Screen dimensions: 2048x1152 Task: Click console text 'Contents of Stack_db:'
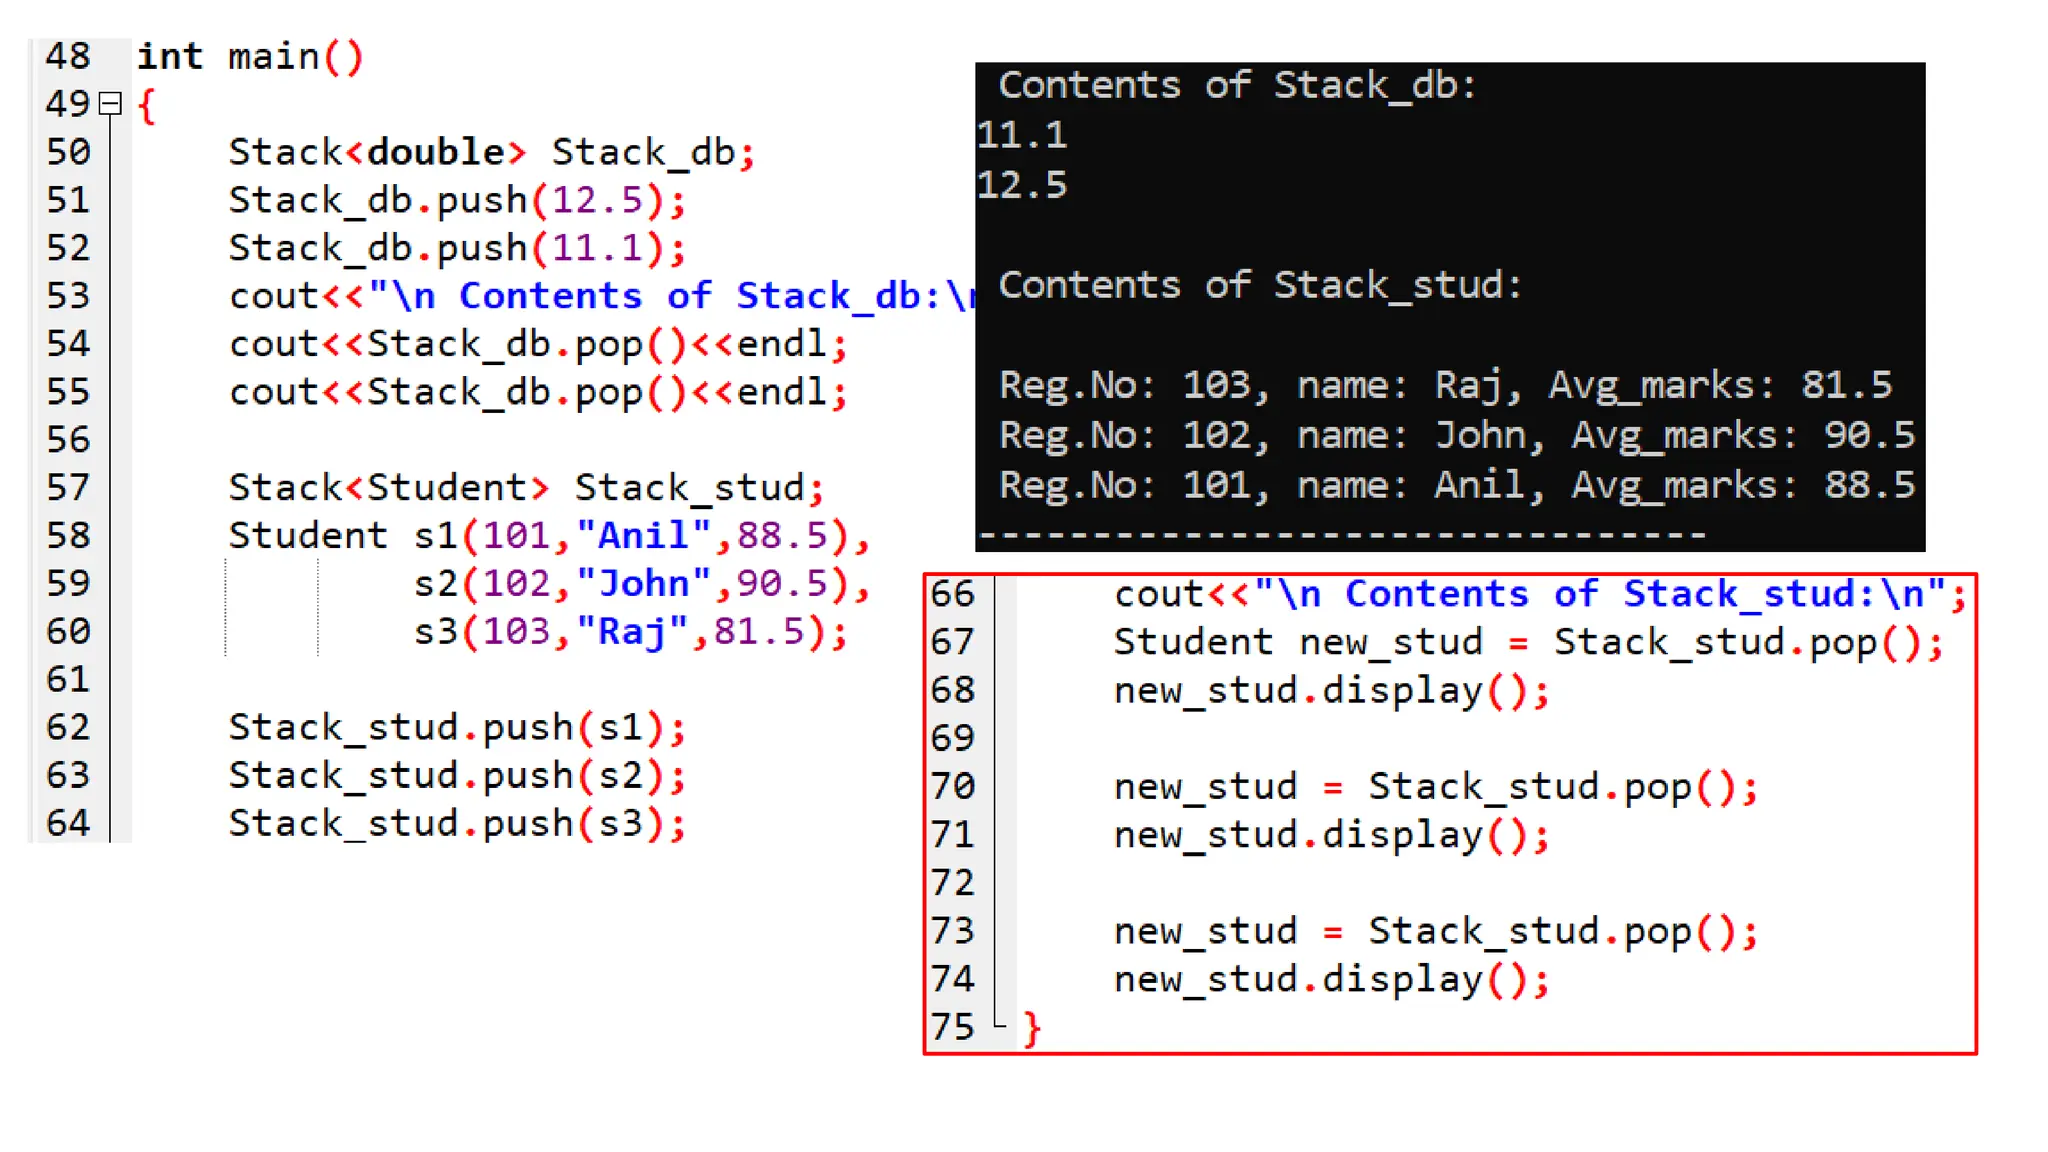coord(1237,85)
